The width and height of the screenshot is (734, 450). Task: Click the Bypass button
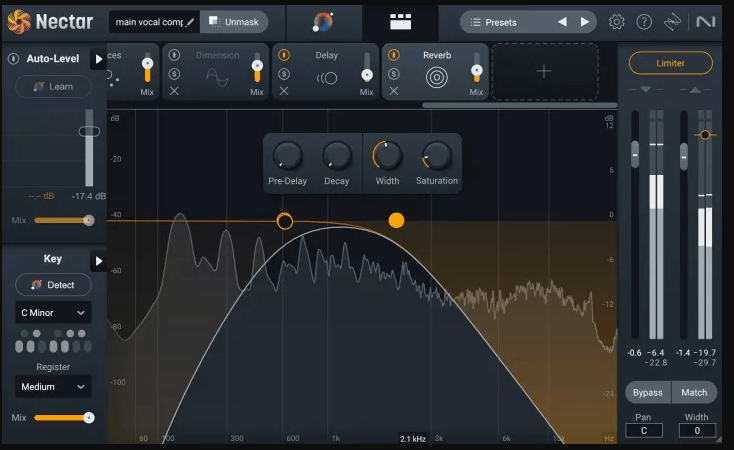[x=648, y=392]
